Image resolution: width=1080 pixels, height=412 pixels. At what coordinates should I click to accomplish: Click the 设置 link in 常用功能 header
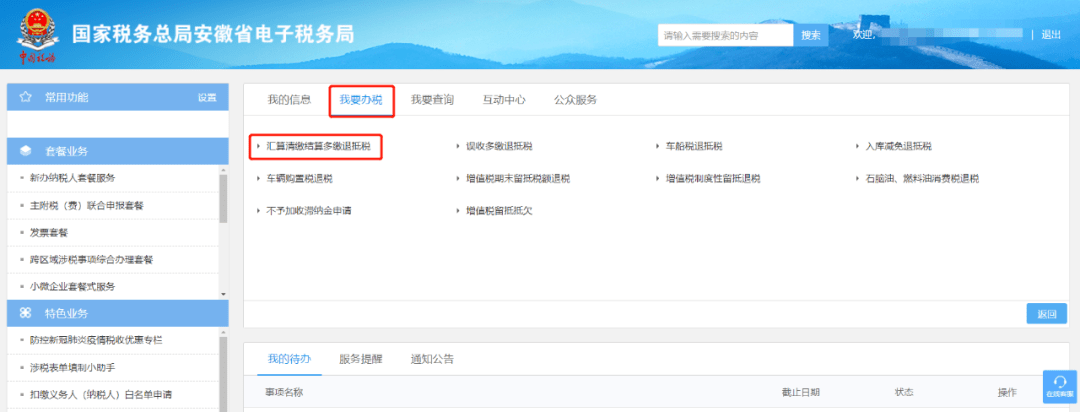[x=206, y=98]
